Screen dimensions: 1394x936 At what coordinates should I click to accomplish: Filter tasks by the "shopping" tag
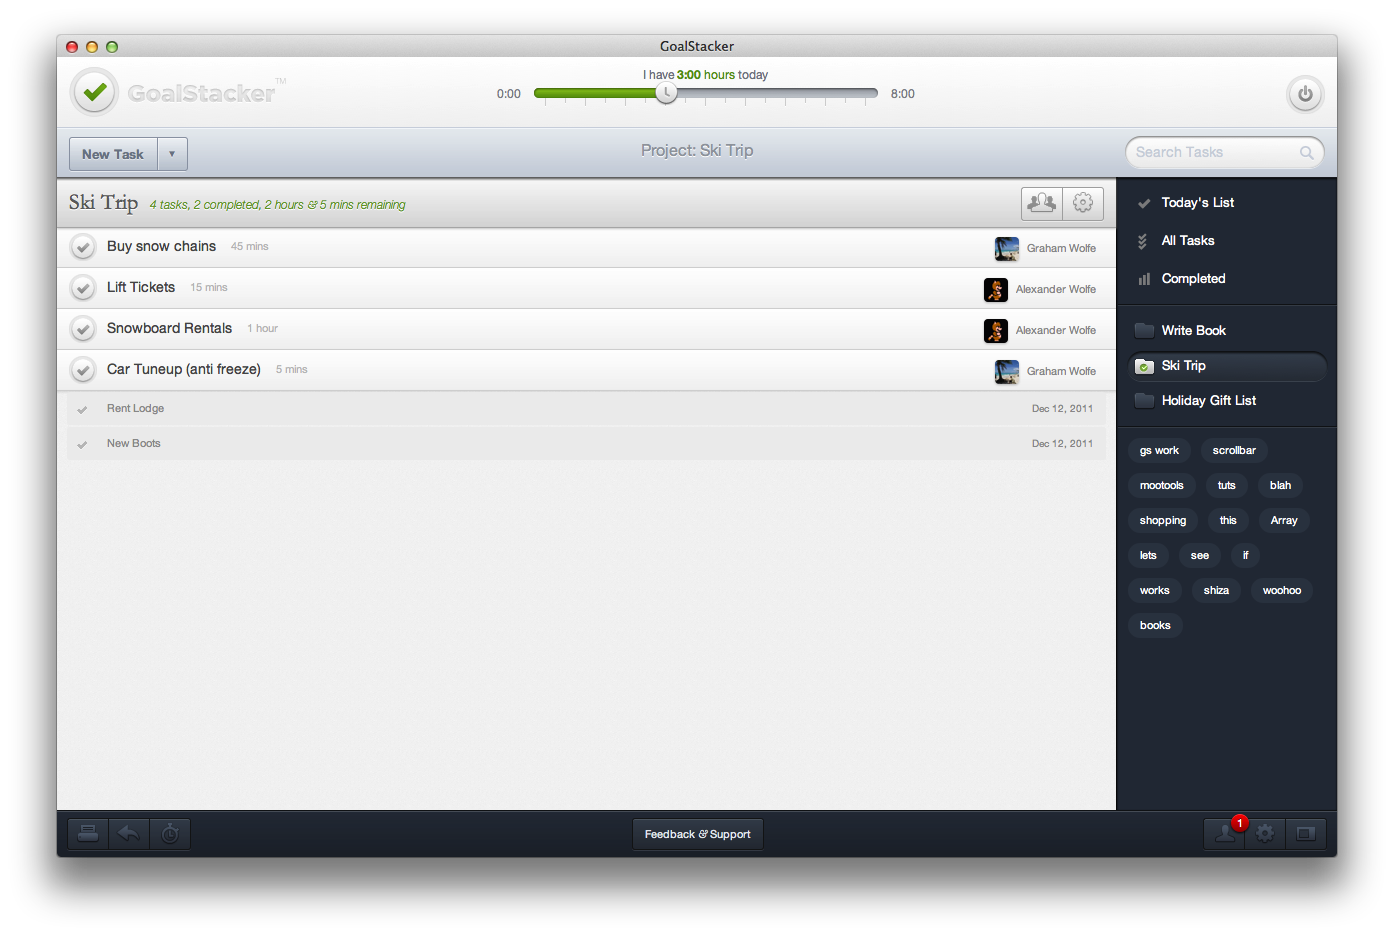[x=1163, y=520]
